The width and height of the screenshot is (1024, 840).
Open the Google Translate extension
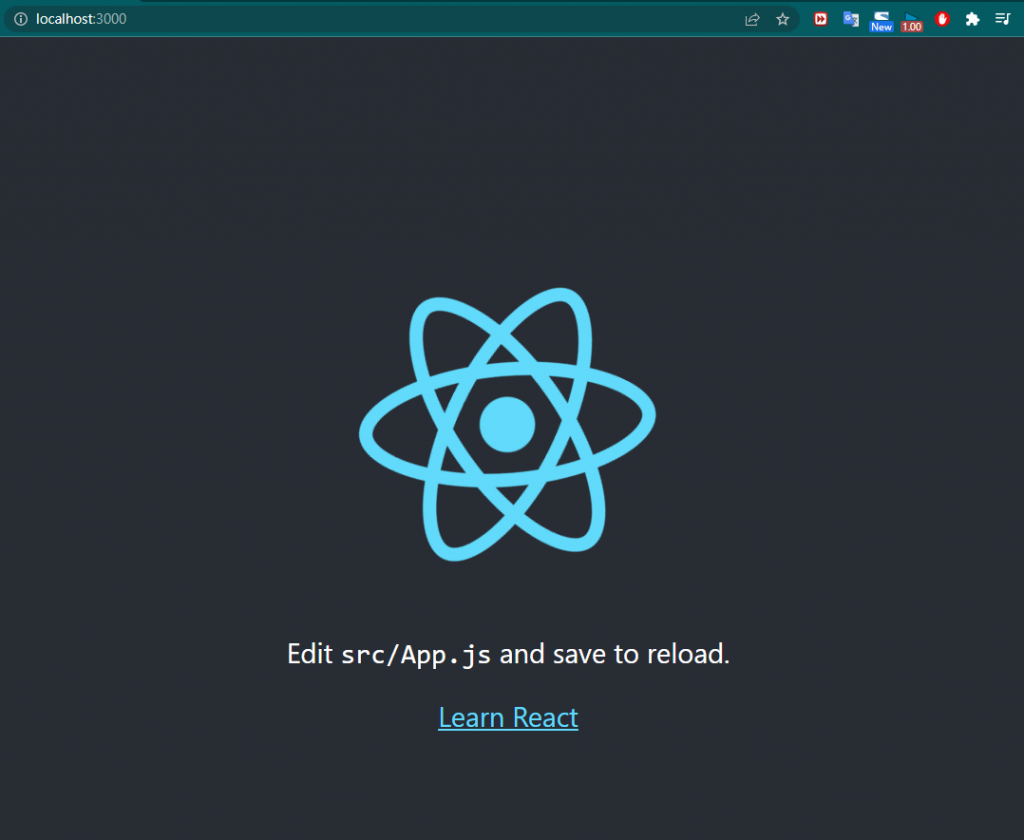[850, 19]
